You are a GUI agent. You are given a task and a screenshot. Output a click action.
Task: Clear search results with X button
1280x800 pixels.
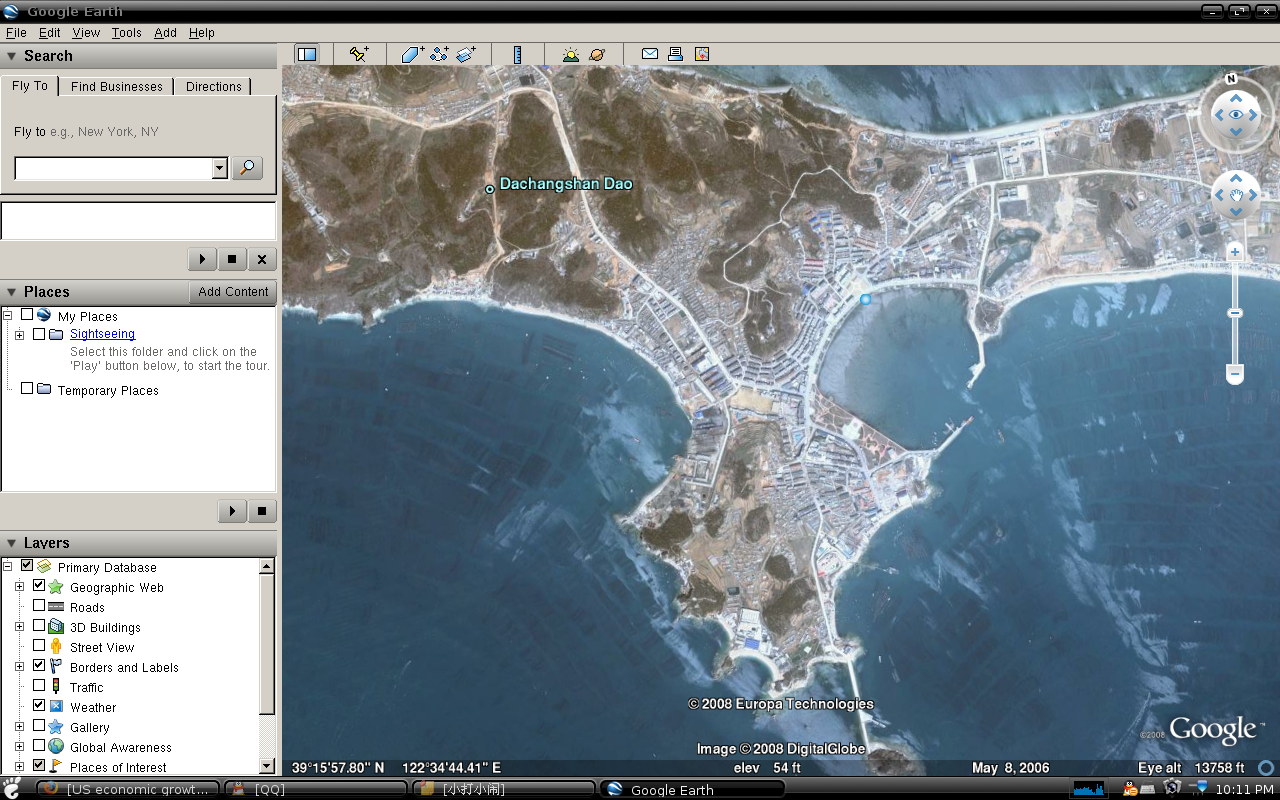pyautogui.click(x=262, y=259)
